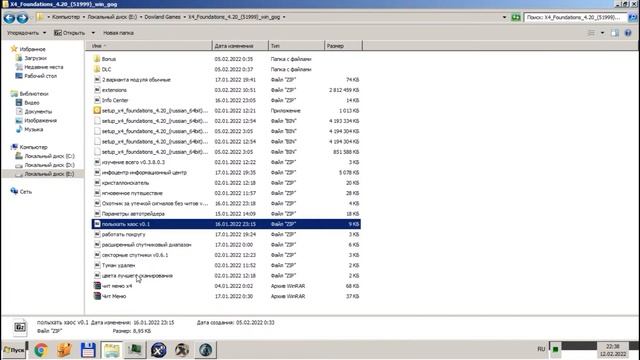Select the highlighted 'хаос v0.1' file row
This screenshot has height=360, width=640.
227,224
